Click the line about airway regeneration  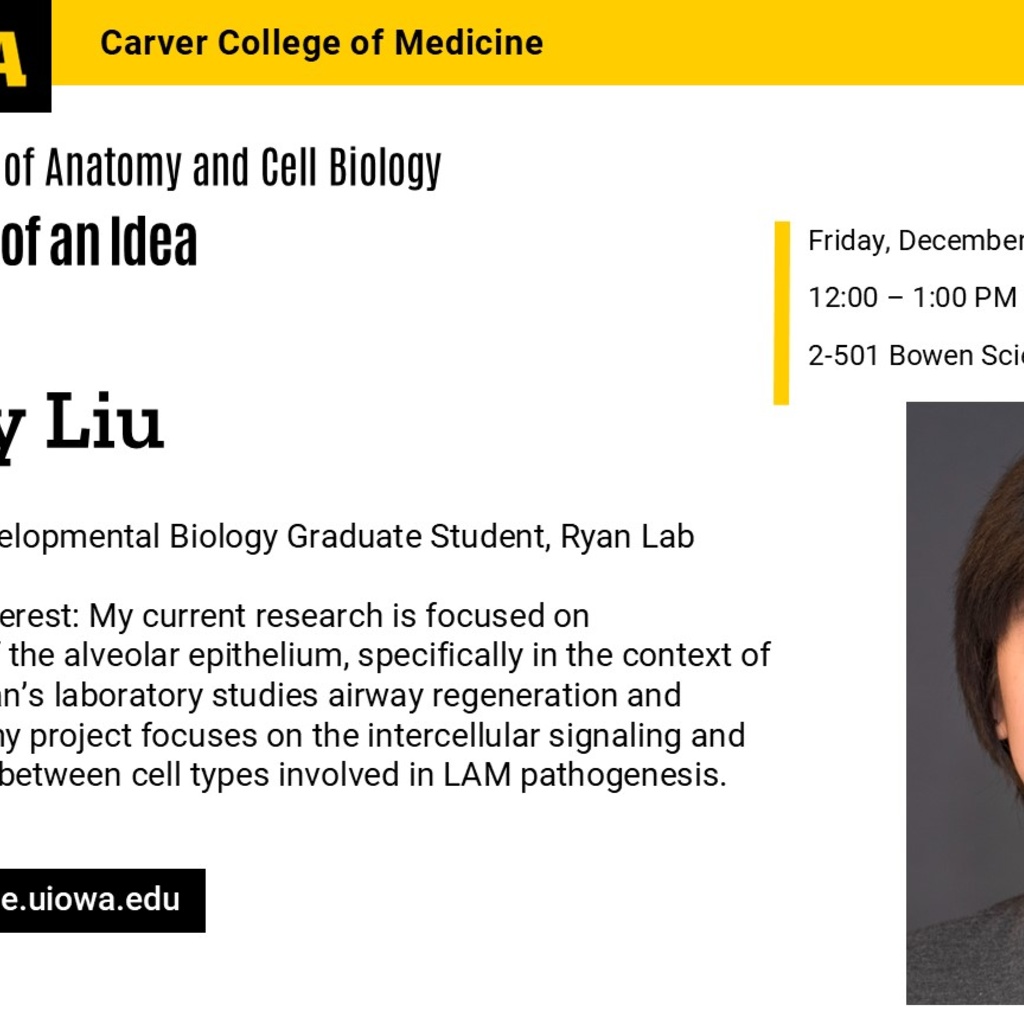coord(340,696)
